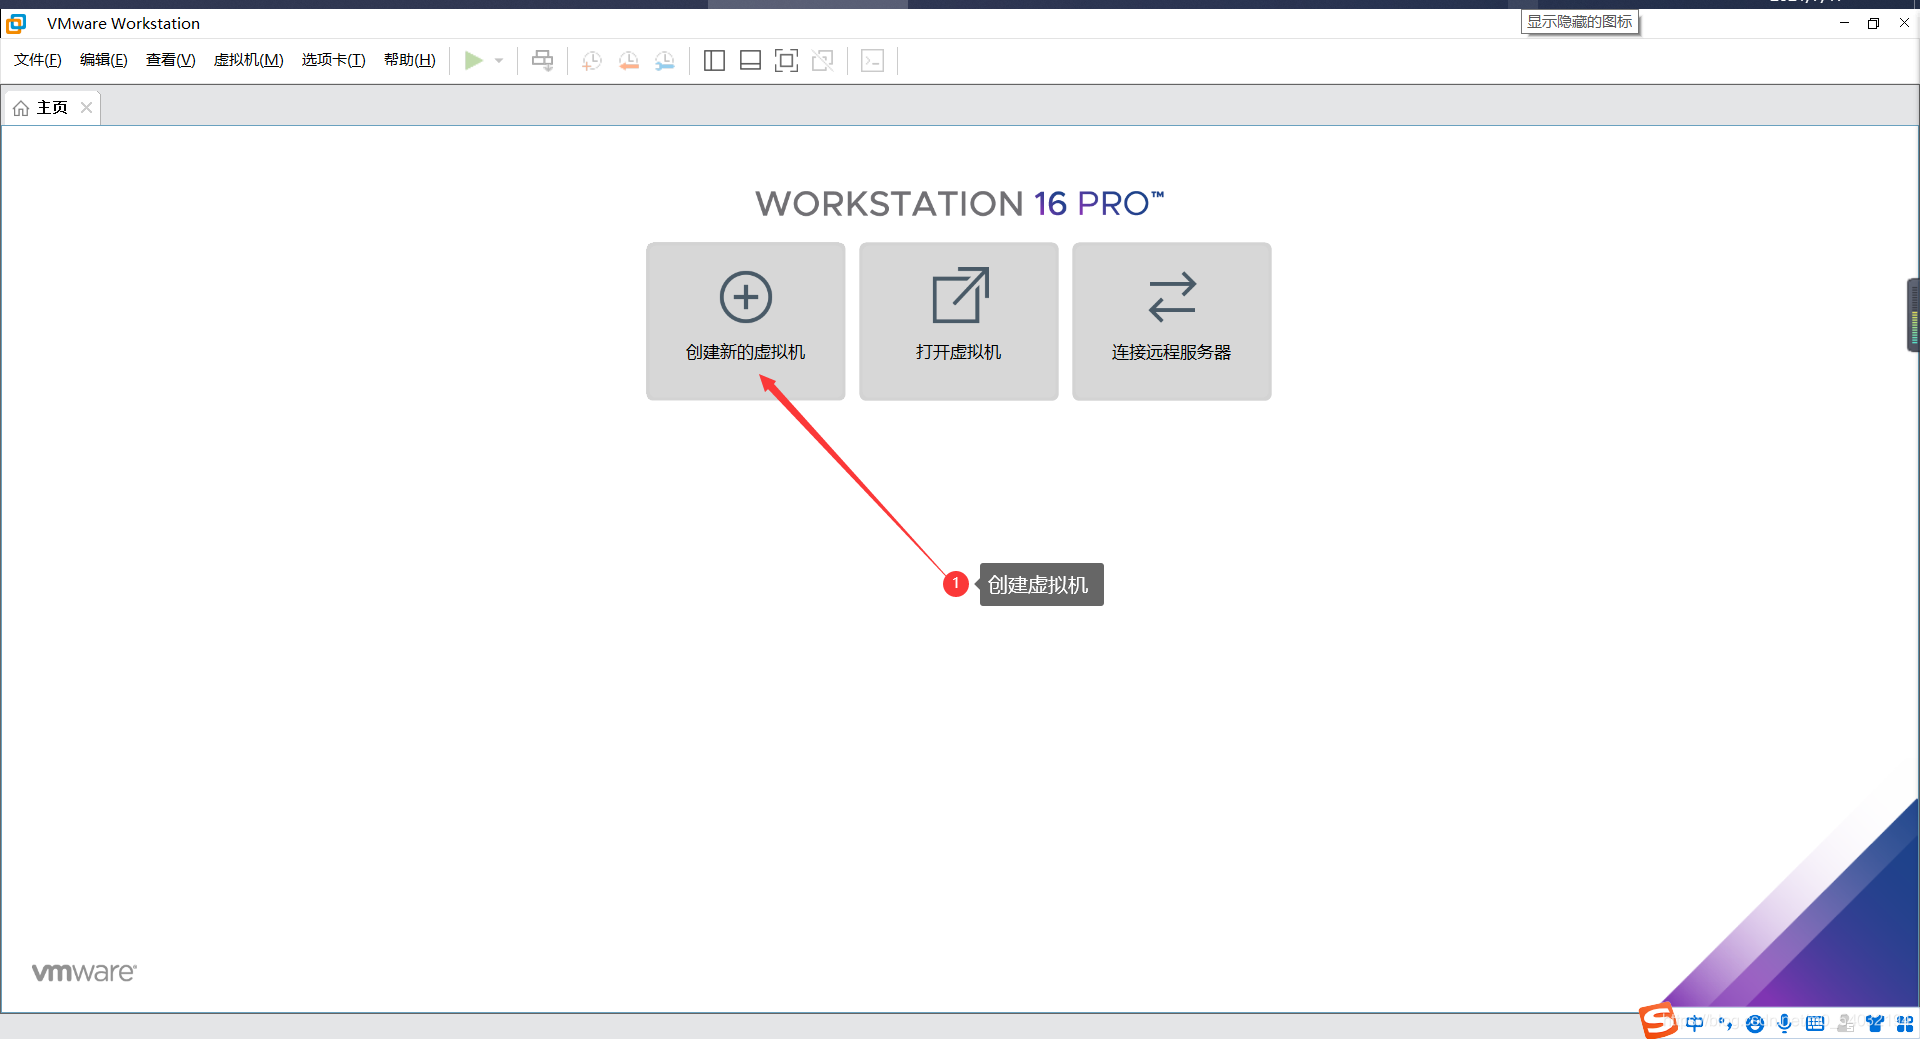Viewport: 1920px width, 1039px height.
Task: Click the 连接远程服务器 tile
Action: (x=1172, y=321)
